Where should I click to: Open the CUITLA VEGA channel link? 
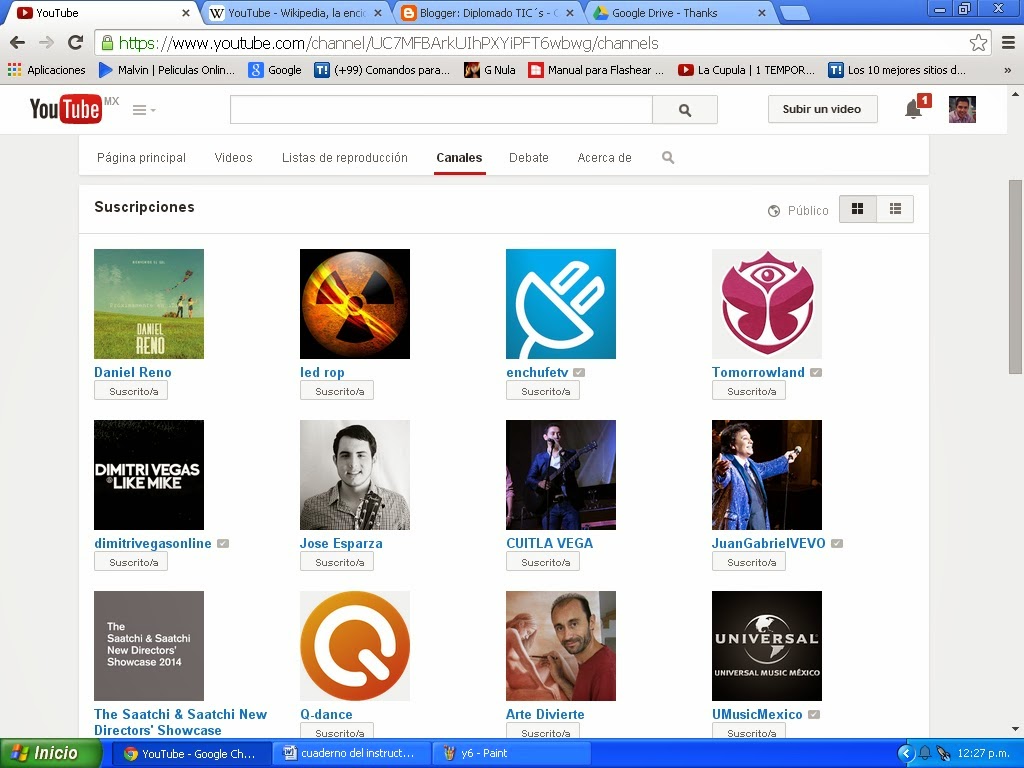[549, 543]
